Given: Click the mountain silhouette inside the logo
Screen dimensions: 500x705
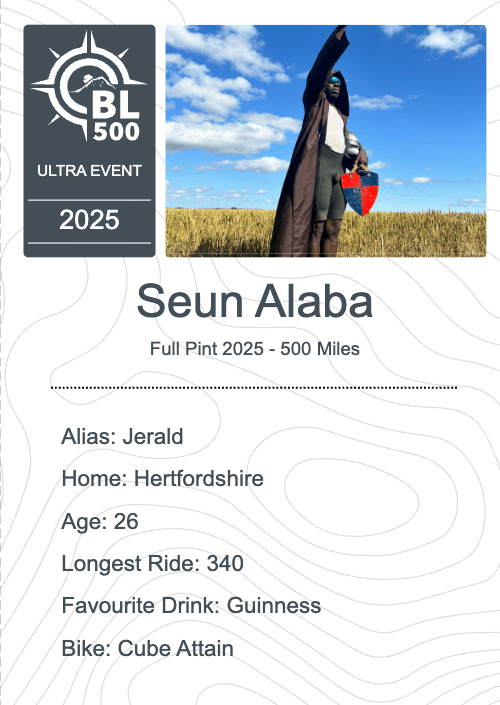Looking at the screenshot, I should click(x=97, y=83).
